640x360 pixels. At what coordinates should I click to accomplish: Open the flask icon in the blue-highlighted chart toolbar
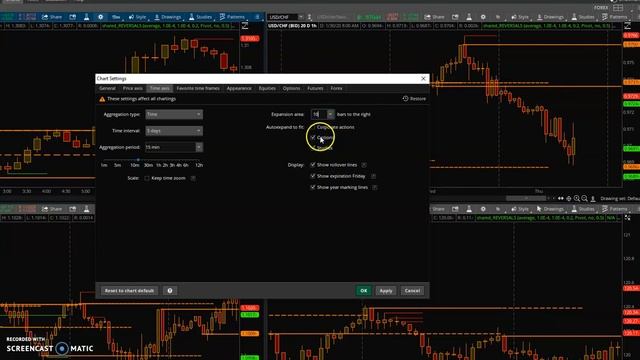tap(87, 17)
